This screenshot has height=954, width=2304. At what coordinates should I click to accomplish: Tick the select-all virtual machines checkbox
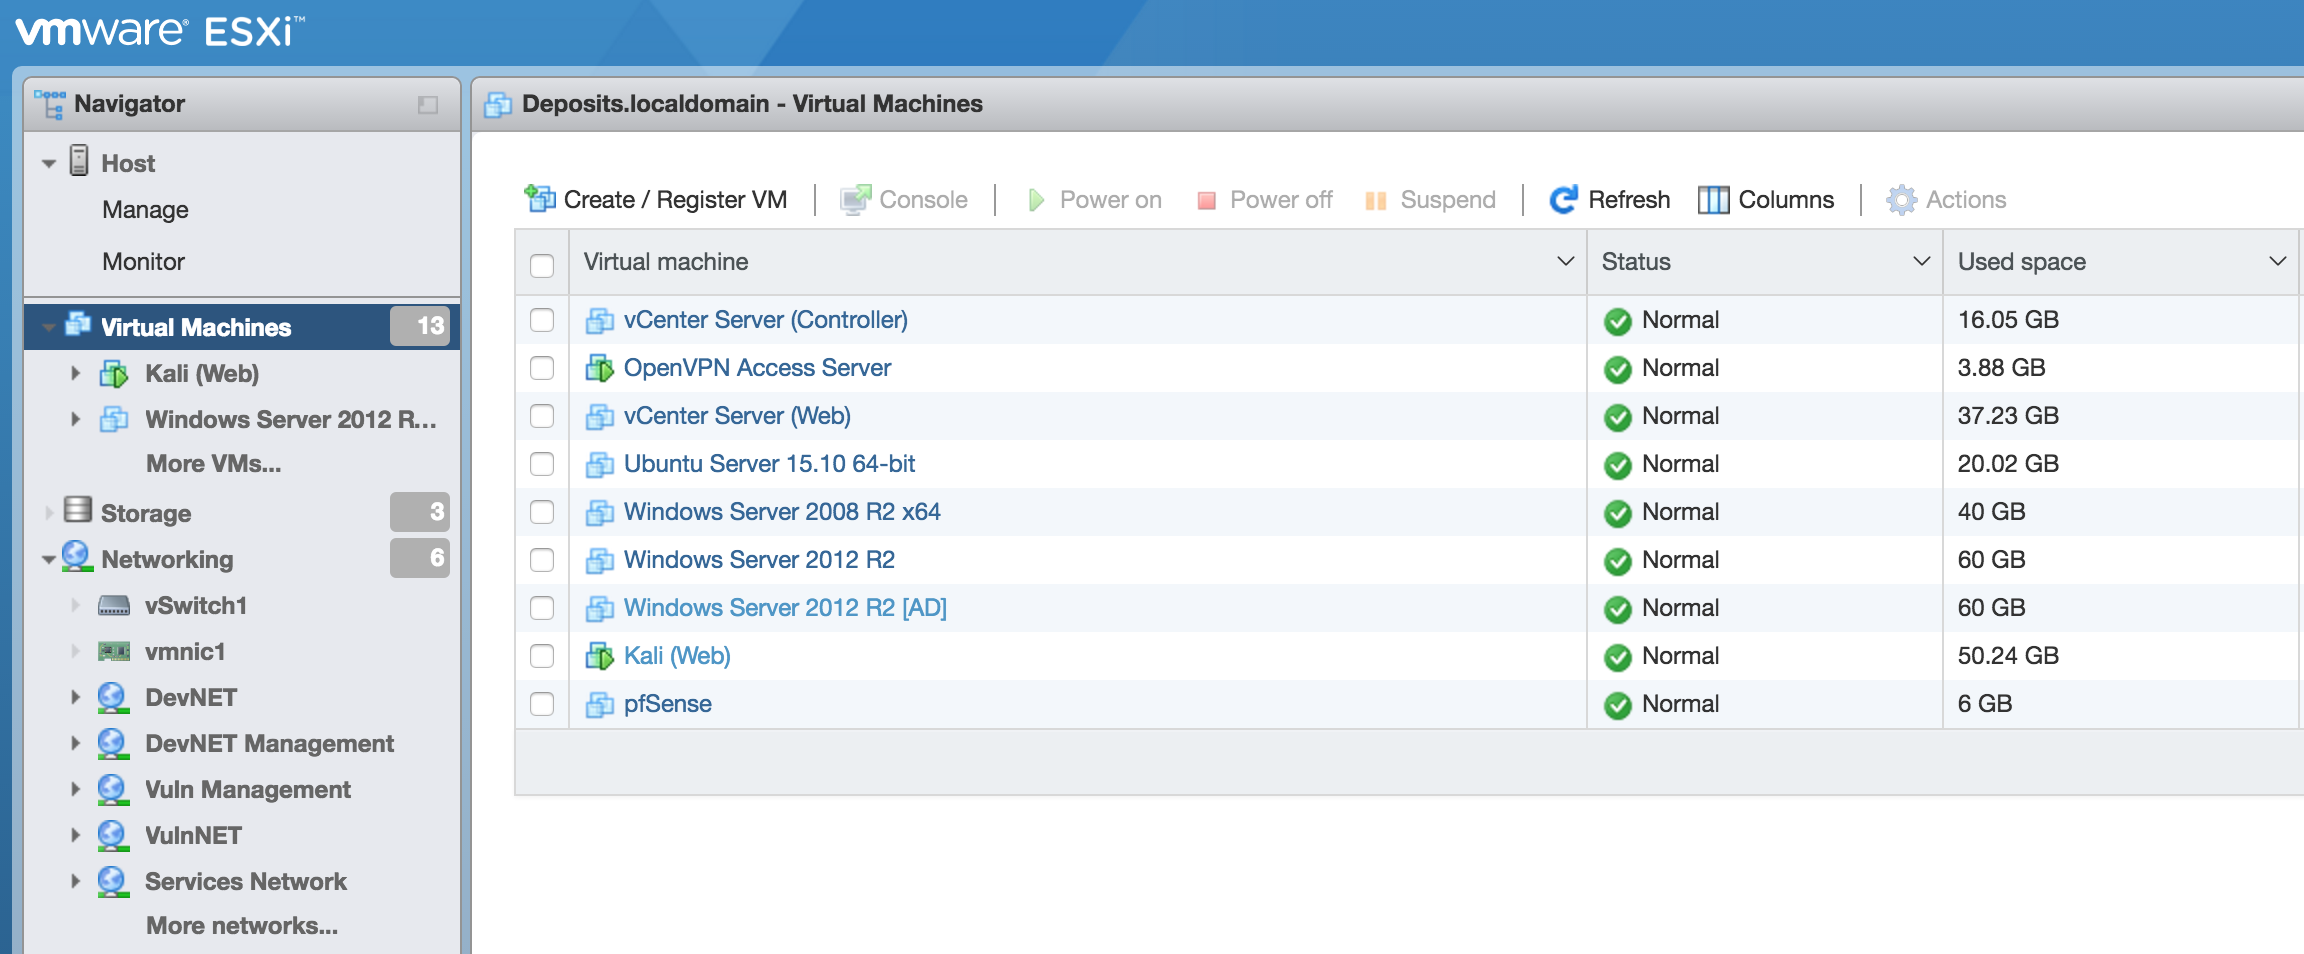coord(542,265)
